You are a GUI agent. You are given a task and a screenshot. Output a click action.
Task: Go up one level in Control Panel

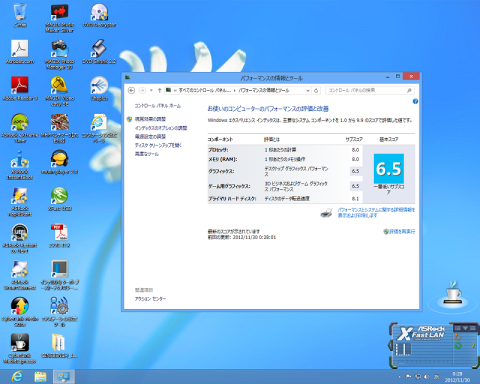[160, 90]
